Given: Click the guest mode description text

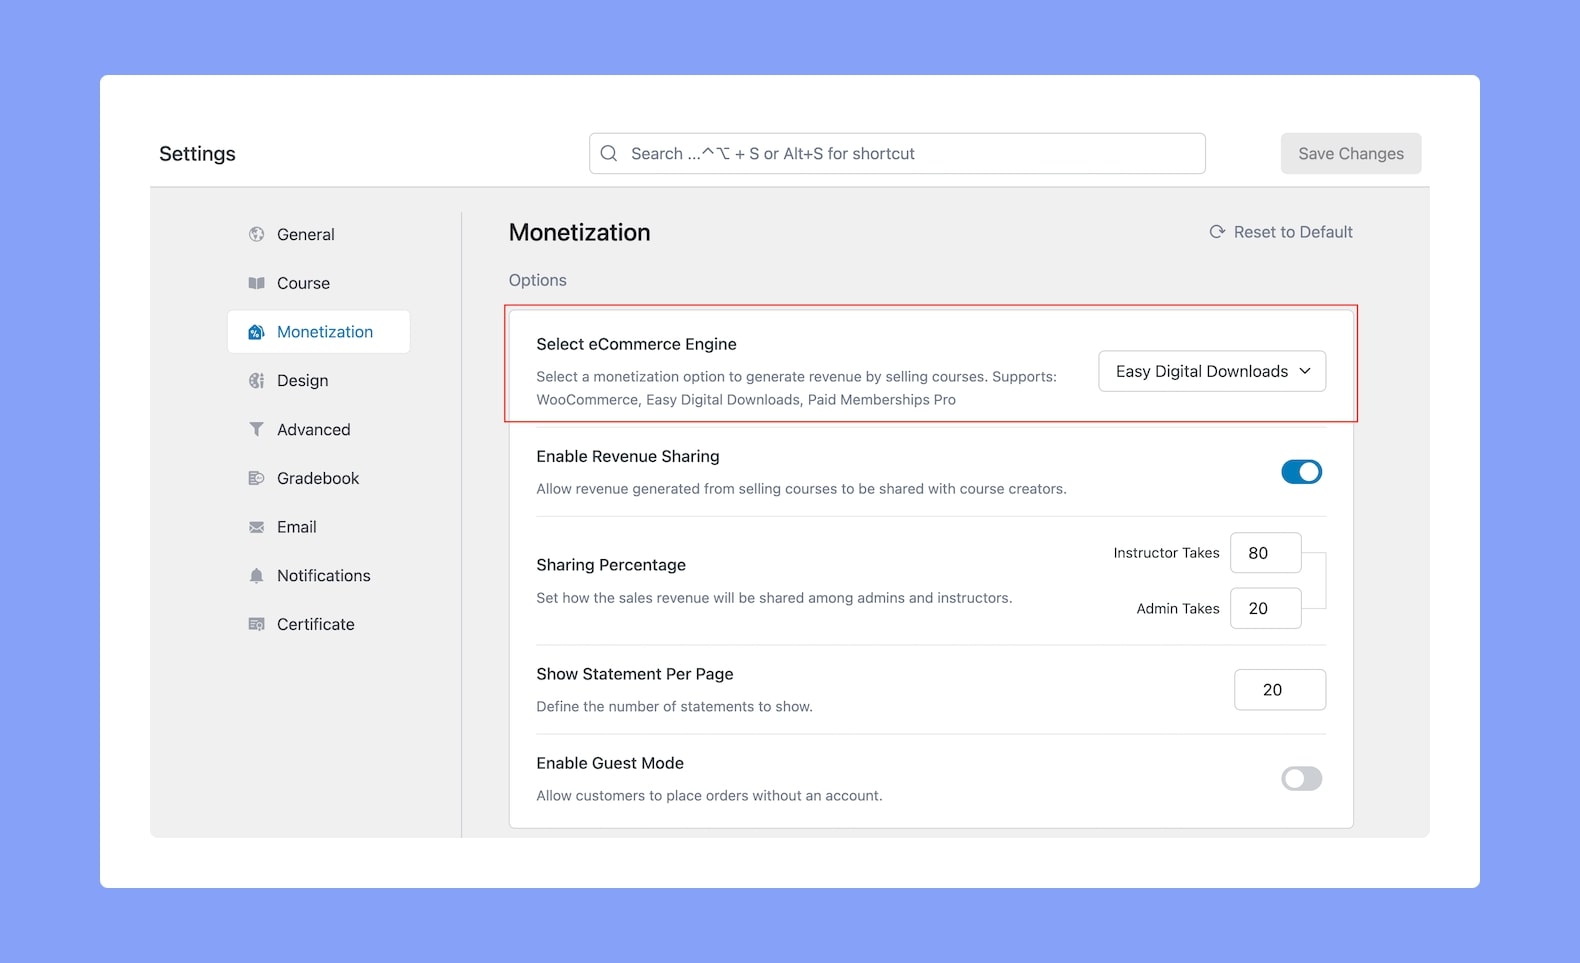Looking at the screenshot, I should coord(709,796).
